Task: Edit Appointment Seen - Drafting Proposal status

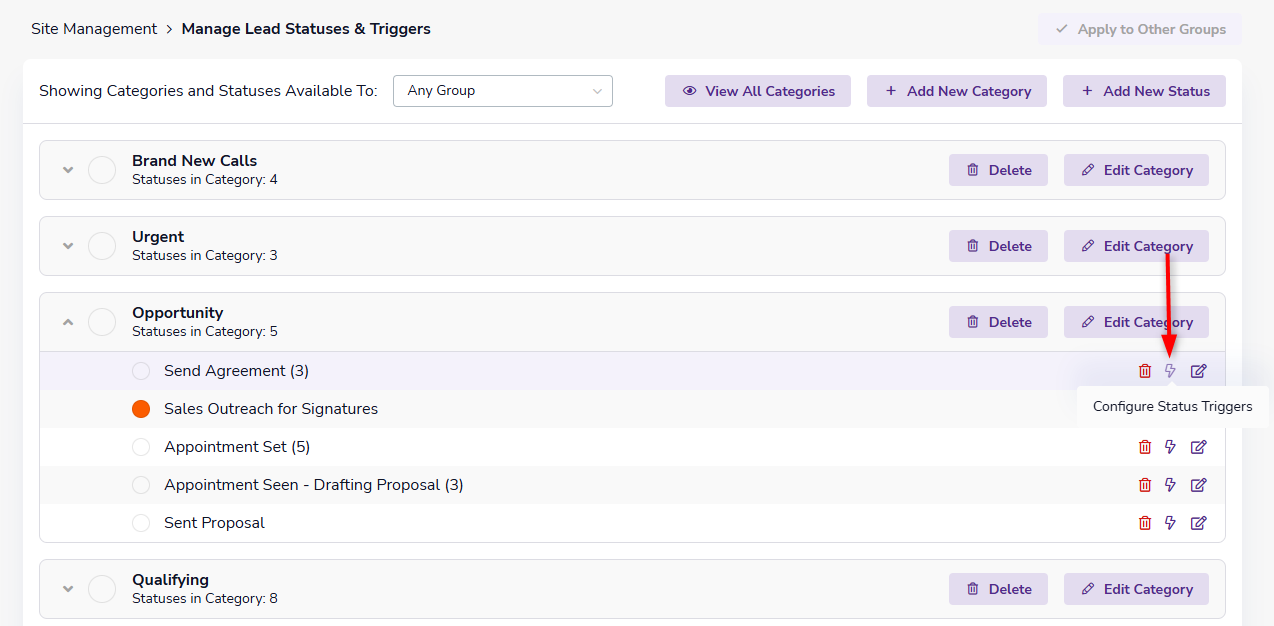Action: (1198, 485)
